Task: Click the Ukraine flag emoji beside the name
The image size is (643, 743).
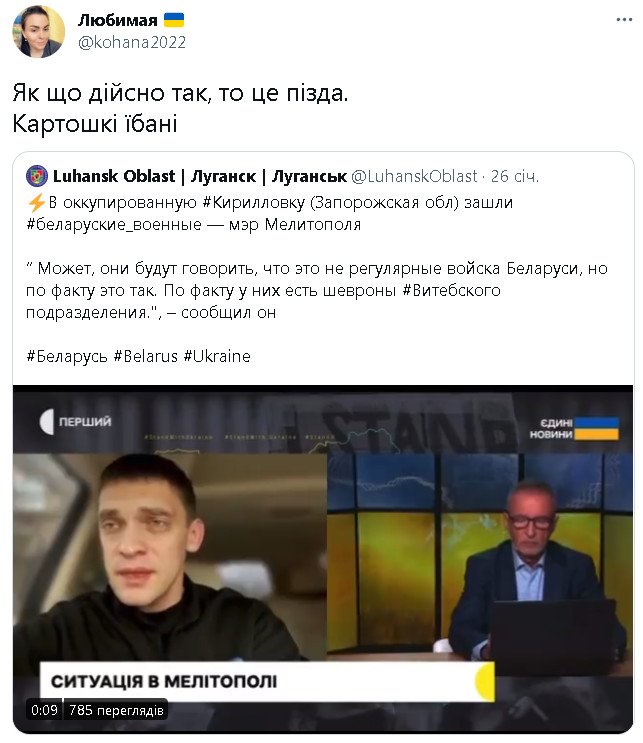Action: [x=174, y=20]
